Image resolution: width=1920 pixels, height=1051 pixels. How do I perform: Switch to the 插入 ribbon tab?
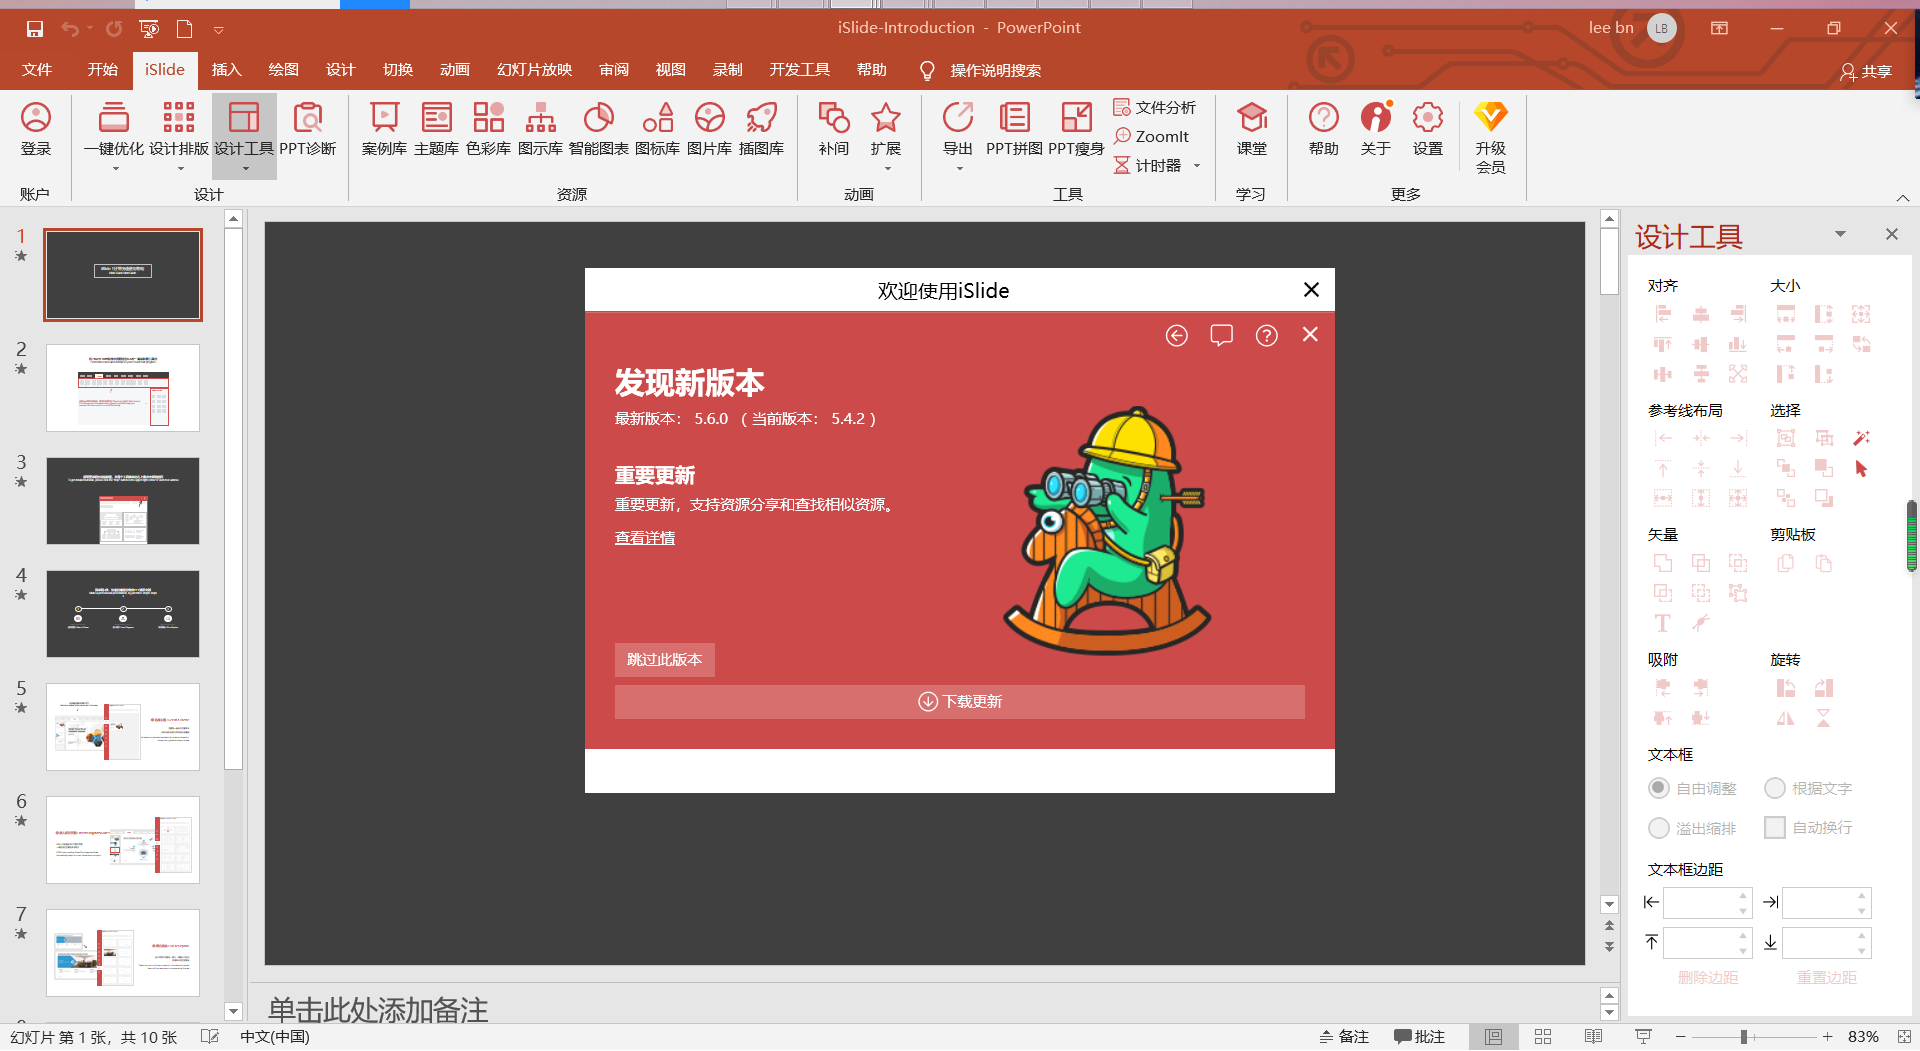click(227, 70)
